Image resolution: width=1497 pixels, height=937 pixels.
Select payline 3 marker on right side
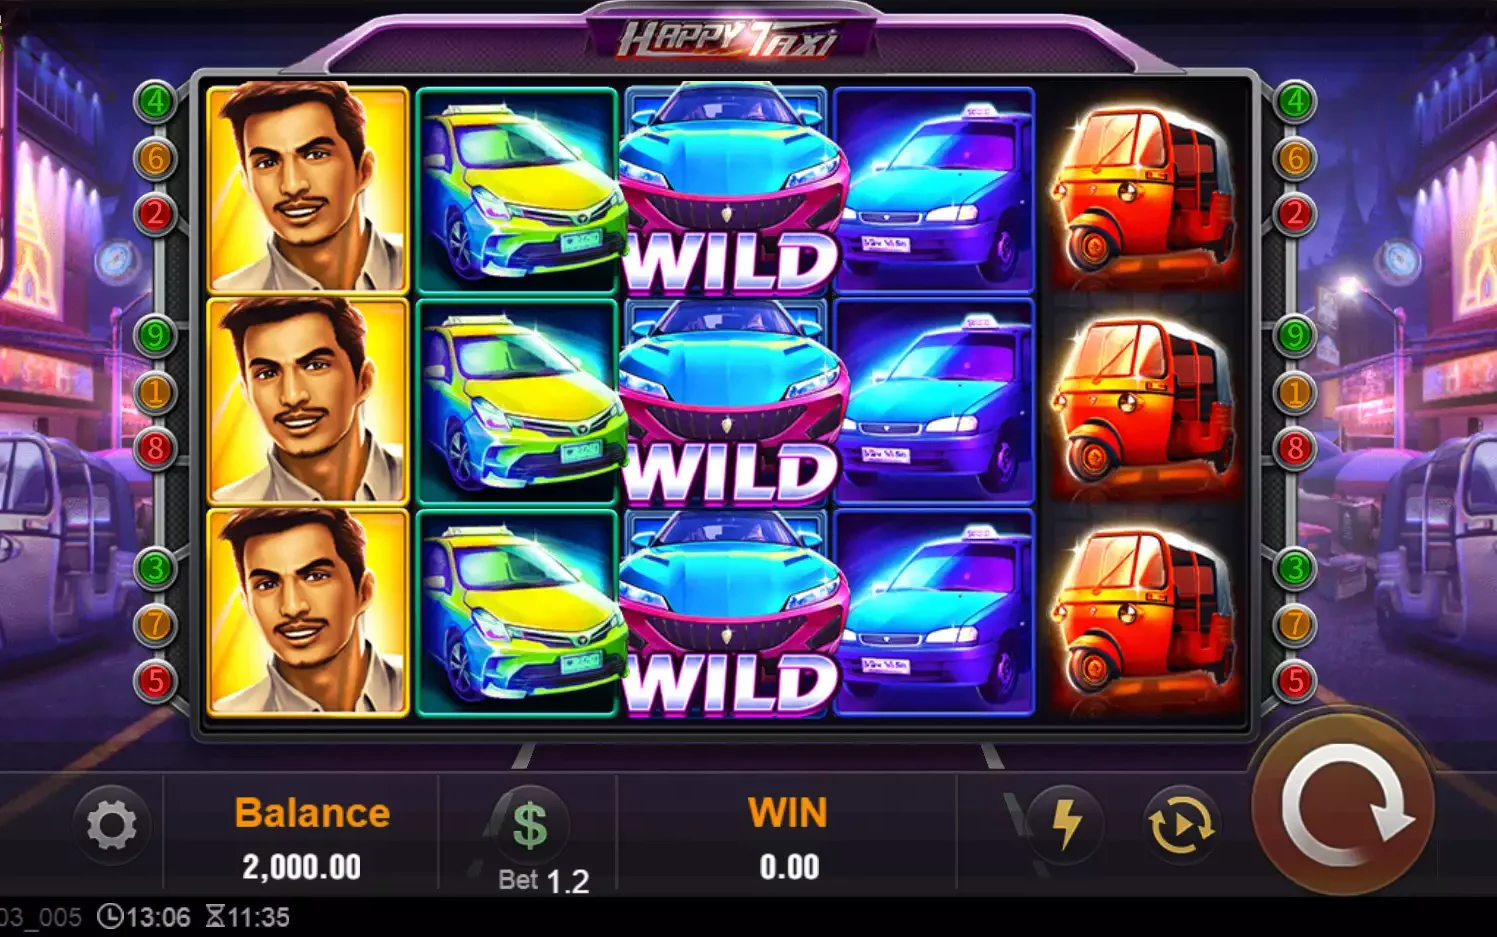coord(1295,569)
